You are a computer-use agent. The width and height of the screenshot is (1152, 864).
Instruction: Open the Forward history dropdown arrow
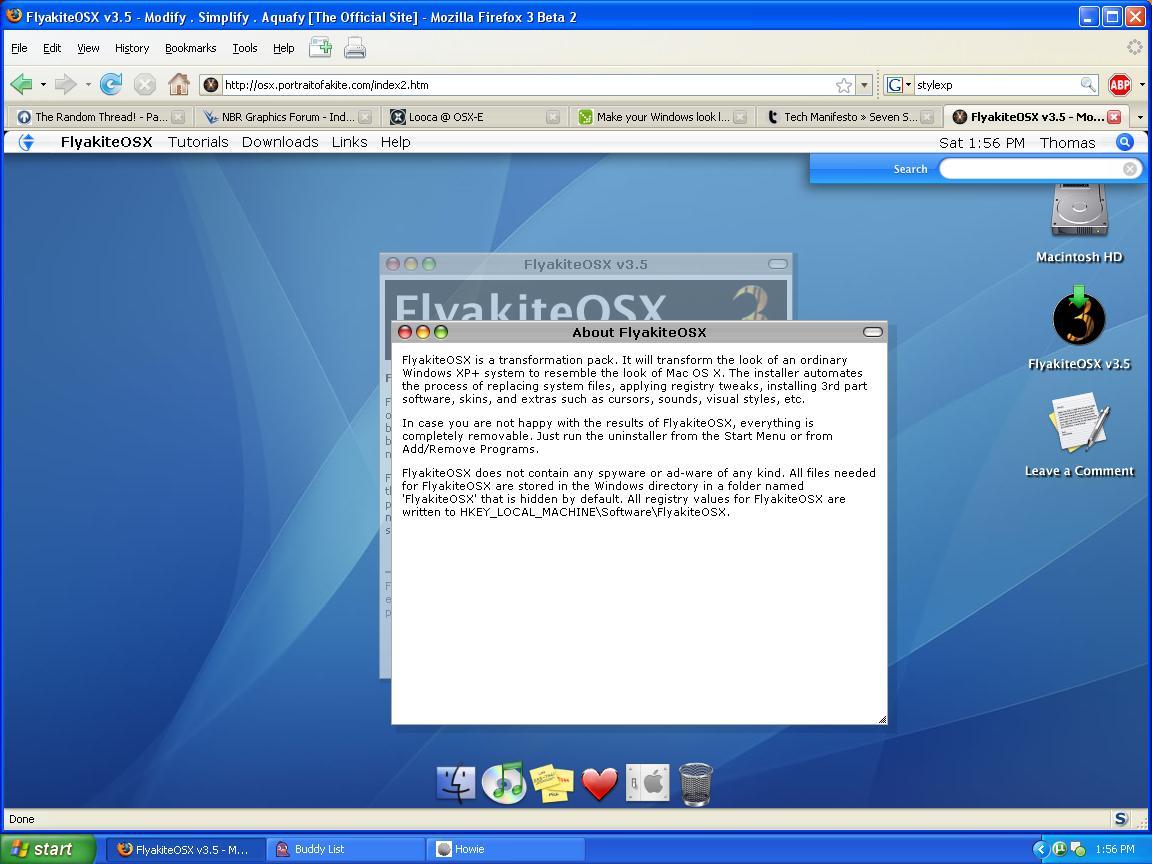88,84
